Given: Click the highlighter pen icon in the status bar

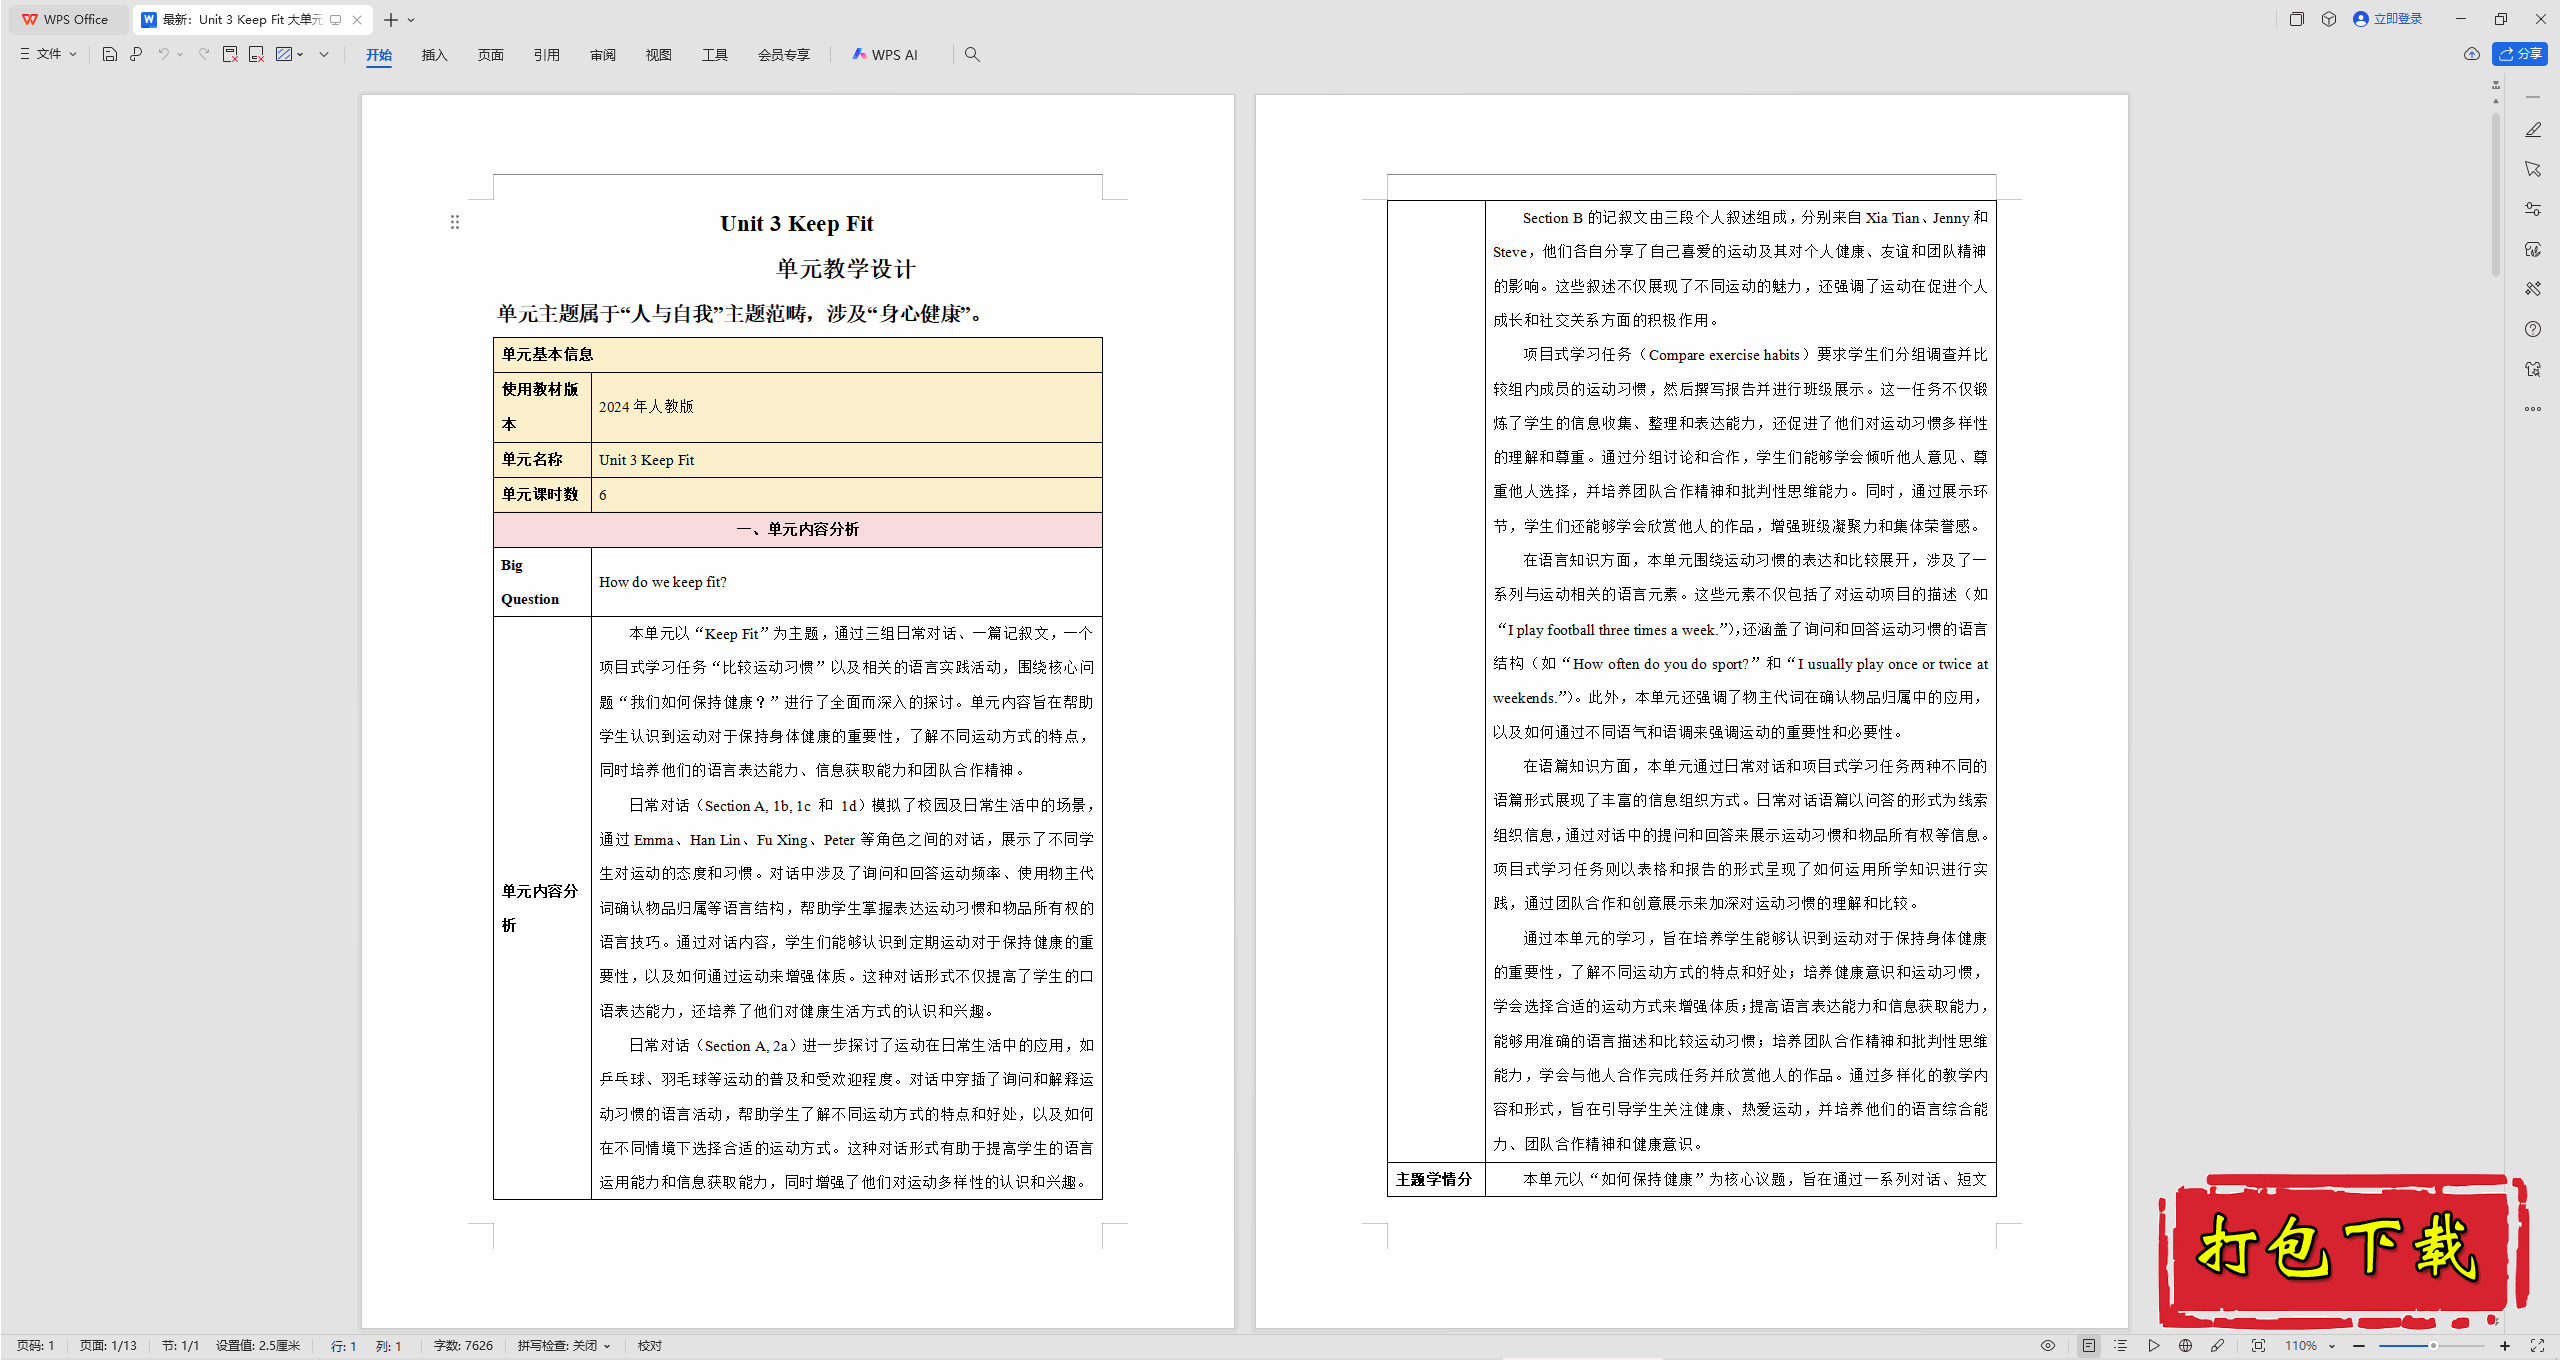Looking at the screenshot, I should click(2217, 1346).
